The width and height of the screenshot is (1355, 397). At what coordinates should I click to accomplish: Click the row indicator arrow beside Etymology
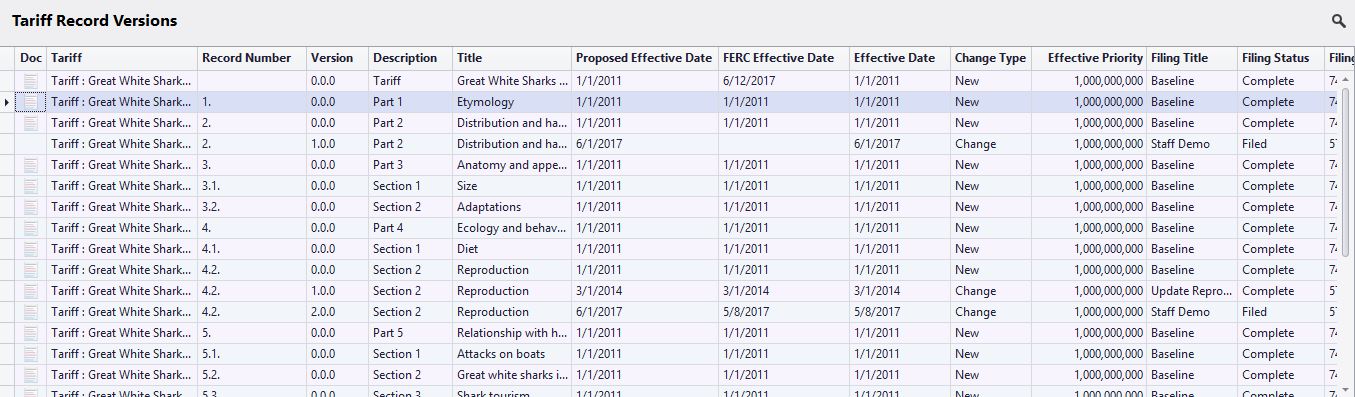pos(8,102)
